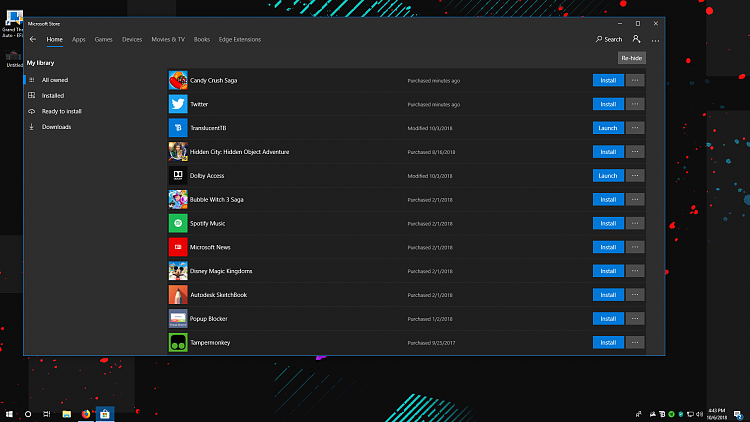The width and height of the screenshot is (750, 422).
Task: Open File Explorer from taskbar
Action: (x=66, y=414)
